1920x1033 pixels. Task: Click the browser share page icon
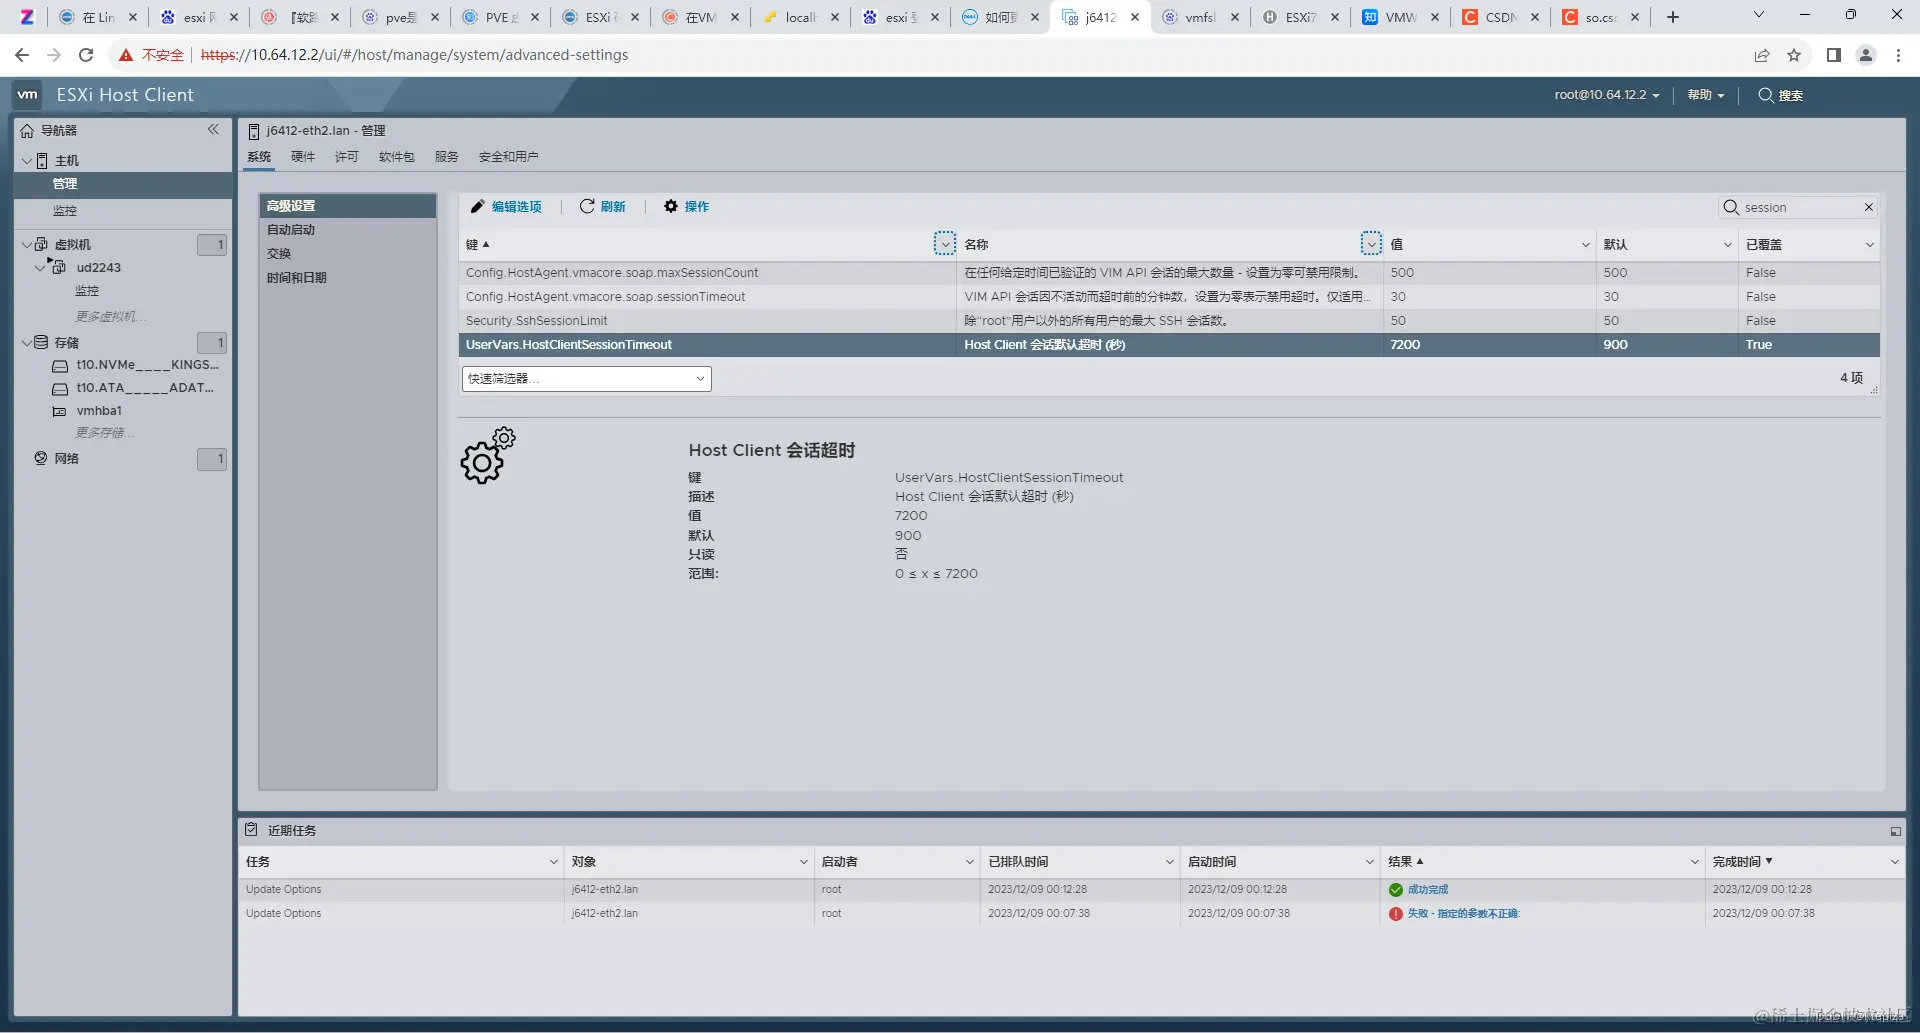click(1762, 55)
